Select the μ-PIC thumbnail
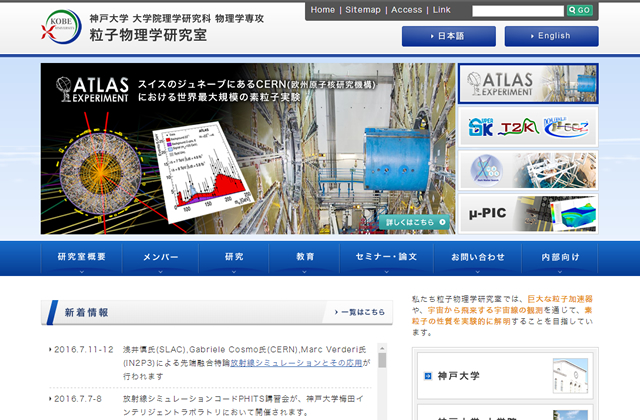640x420 pixels. 528,213
